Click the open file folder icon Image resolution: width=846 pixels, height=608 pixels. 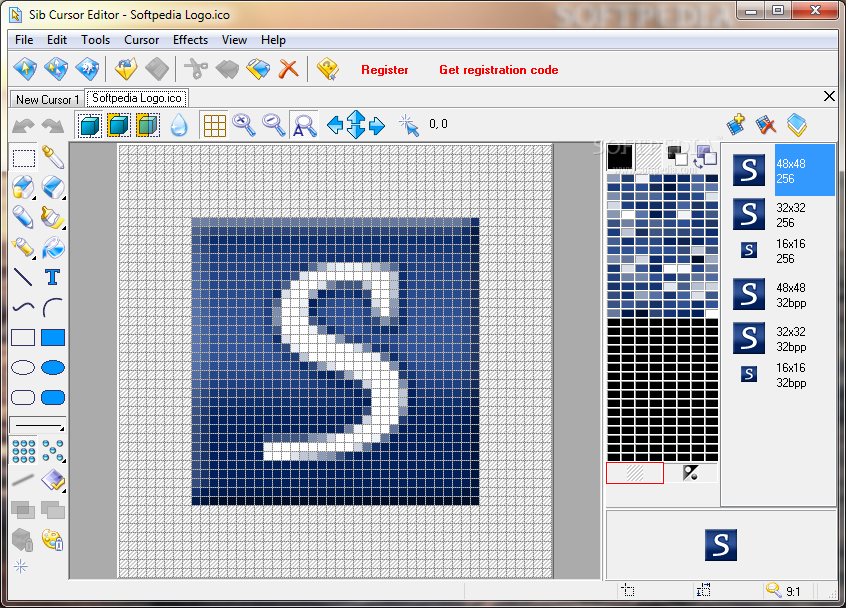[x=126, y=69]
